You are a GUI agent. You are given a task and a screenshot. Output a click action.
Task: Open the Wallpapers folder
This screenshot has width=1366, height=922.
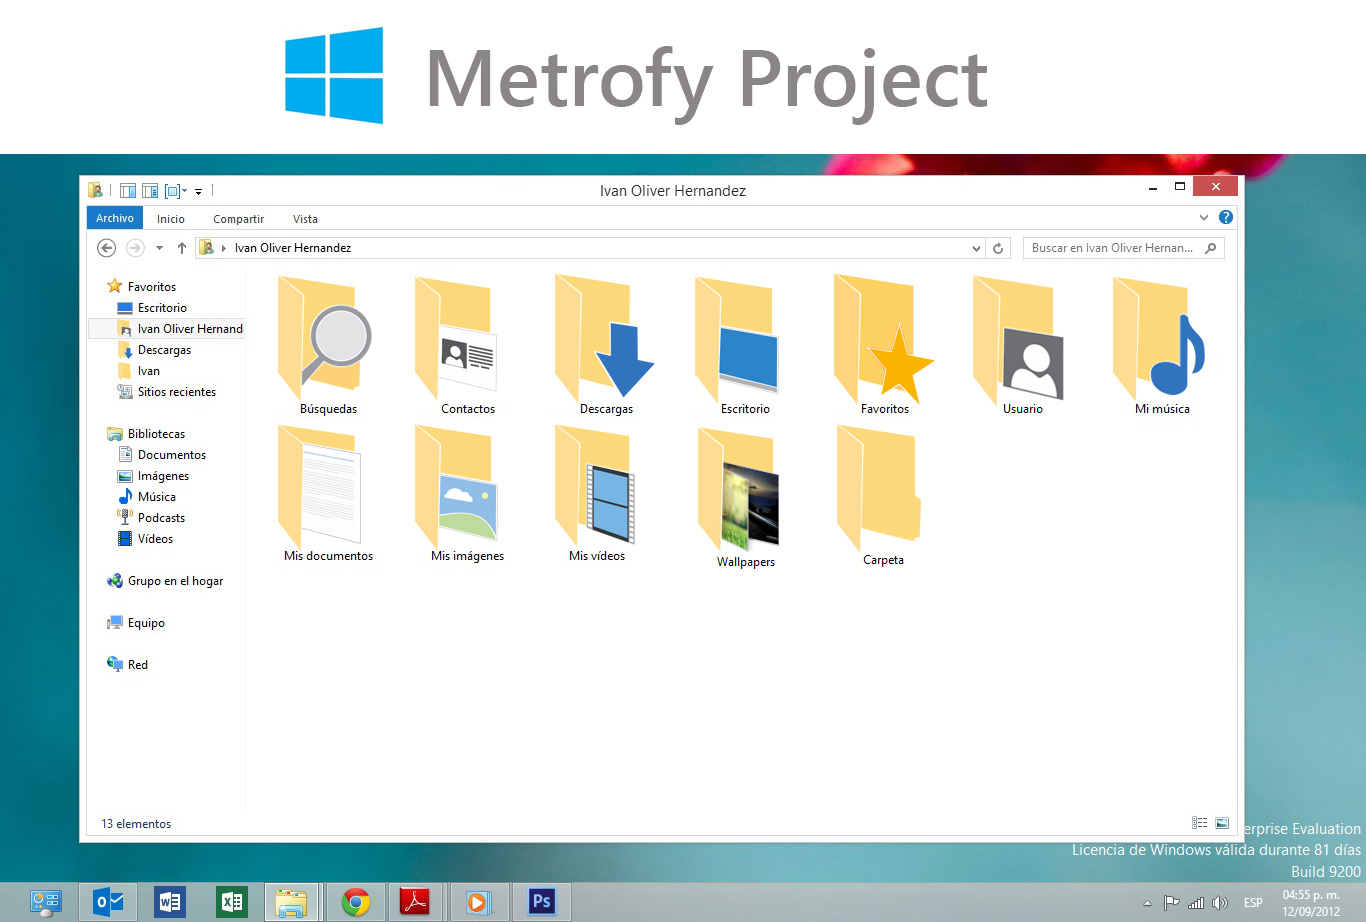pyautogui.click(x=744, y=490)
